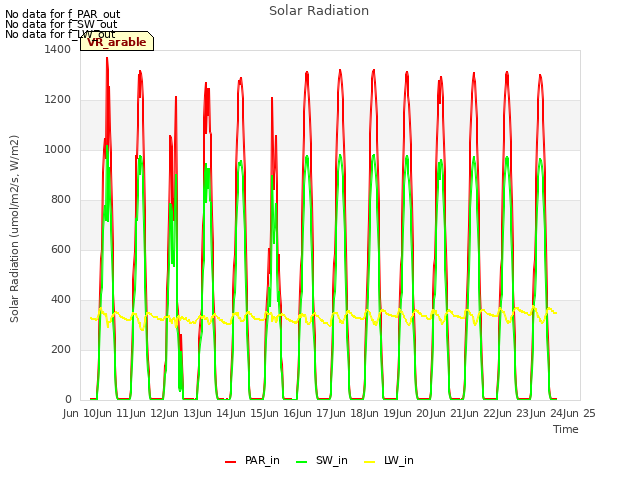Click the 800 y-axis tick label
640x480 pixels.
[x=61, y=200]
